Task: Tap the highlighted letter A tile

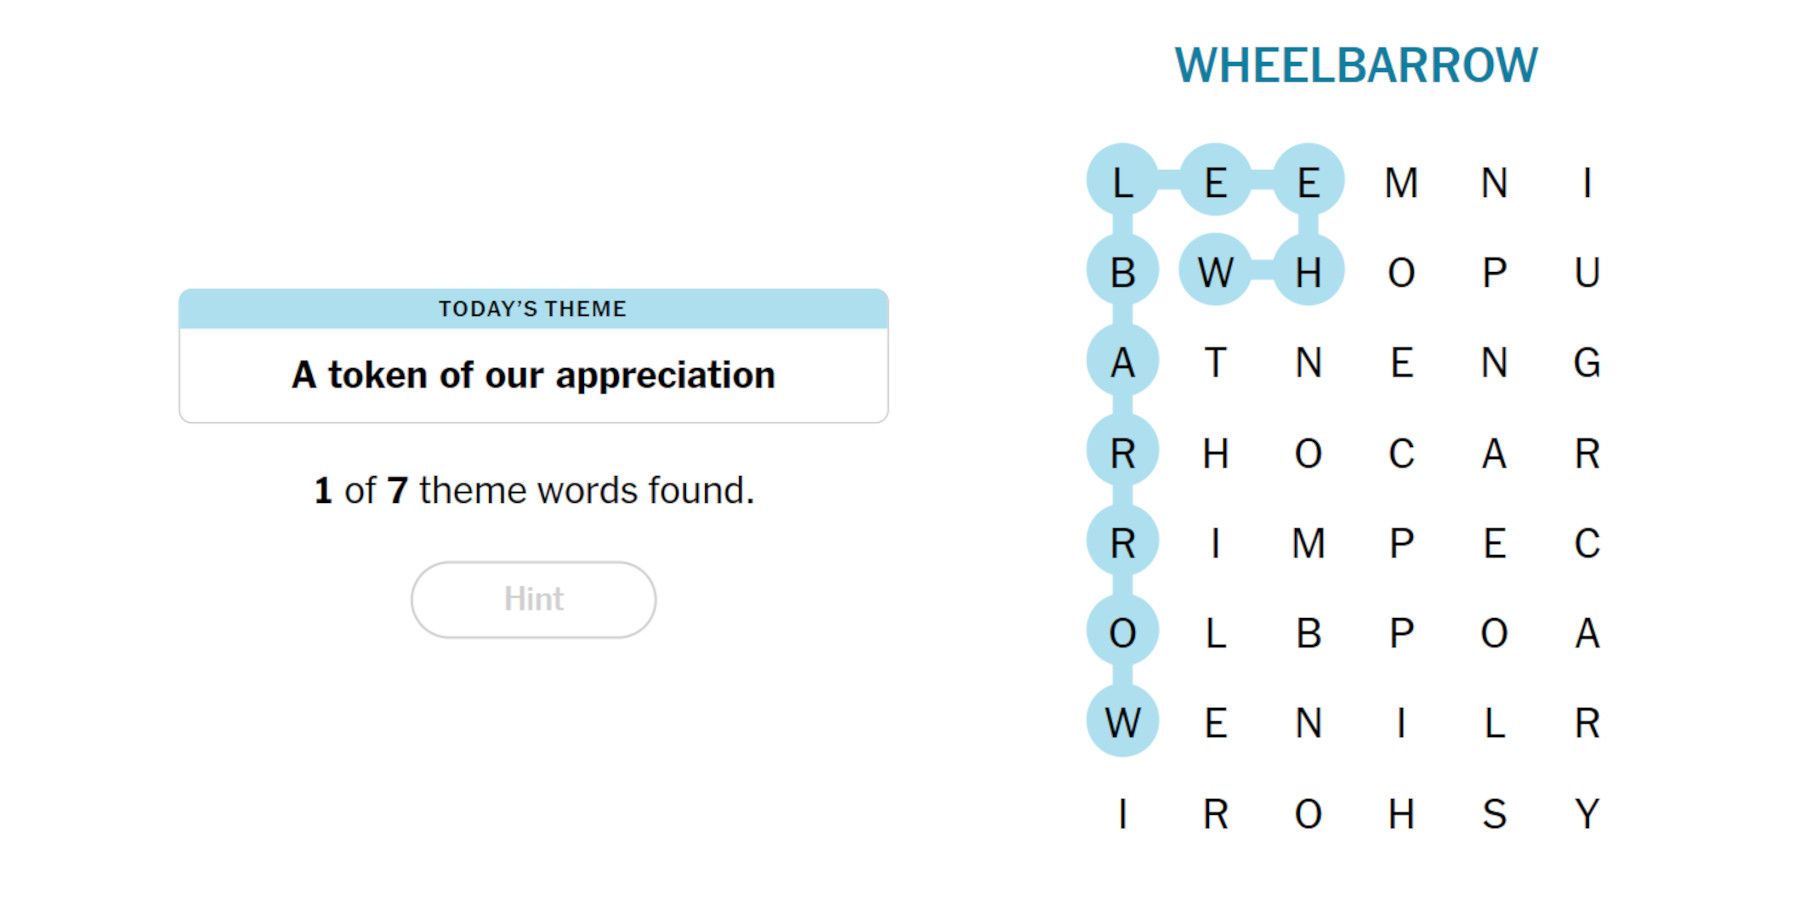Action: (1122, 362)
